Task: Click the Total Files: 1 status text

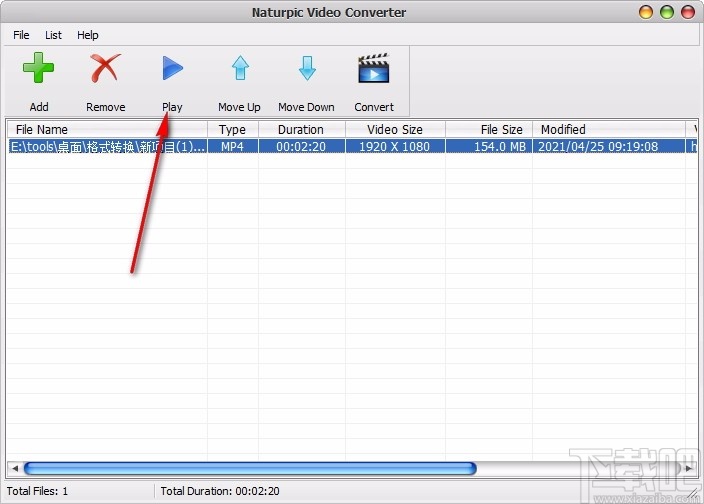Action: [x=37, y=491]
